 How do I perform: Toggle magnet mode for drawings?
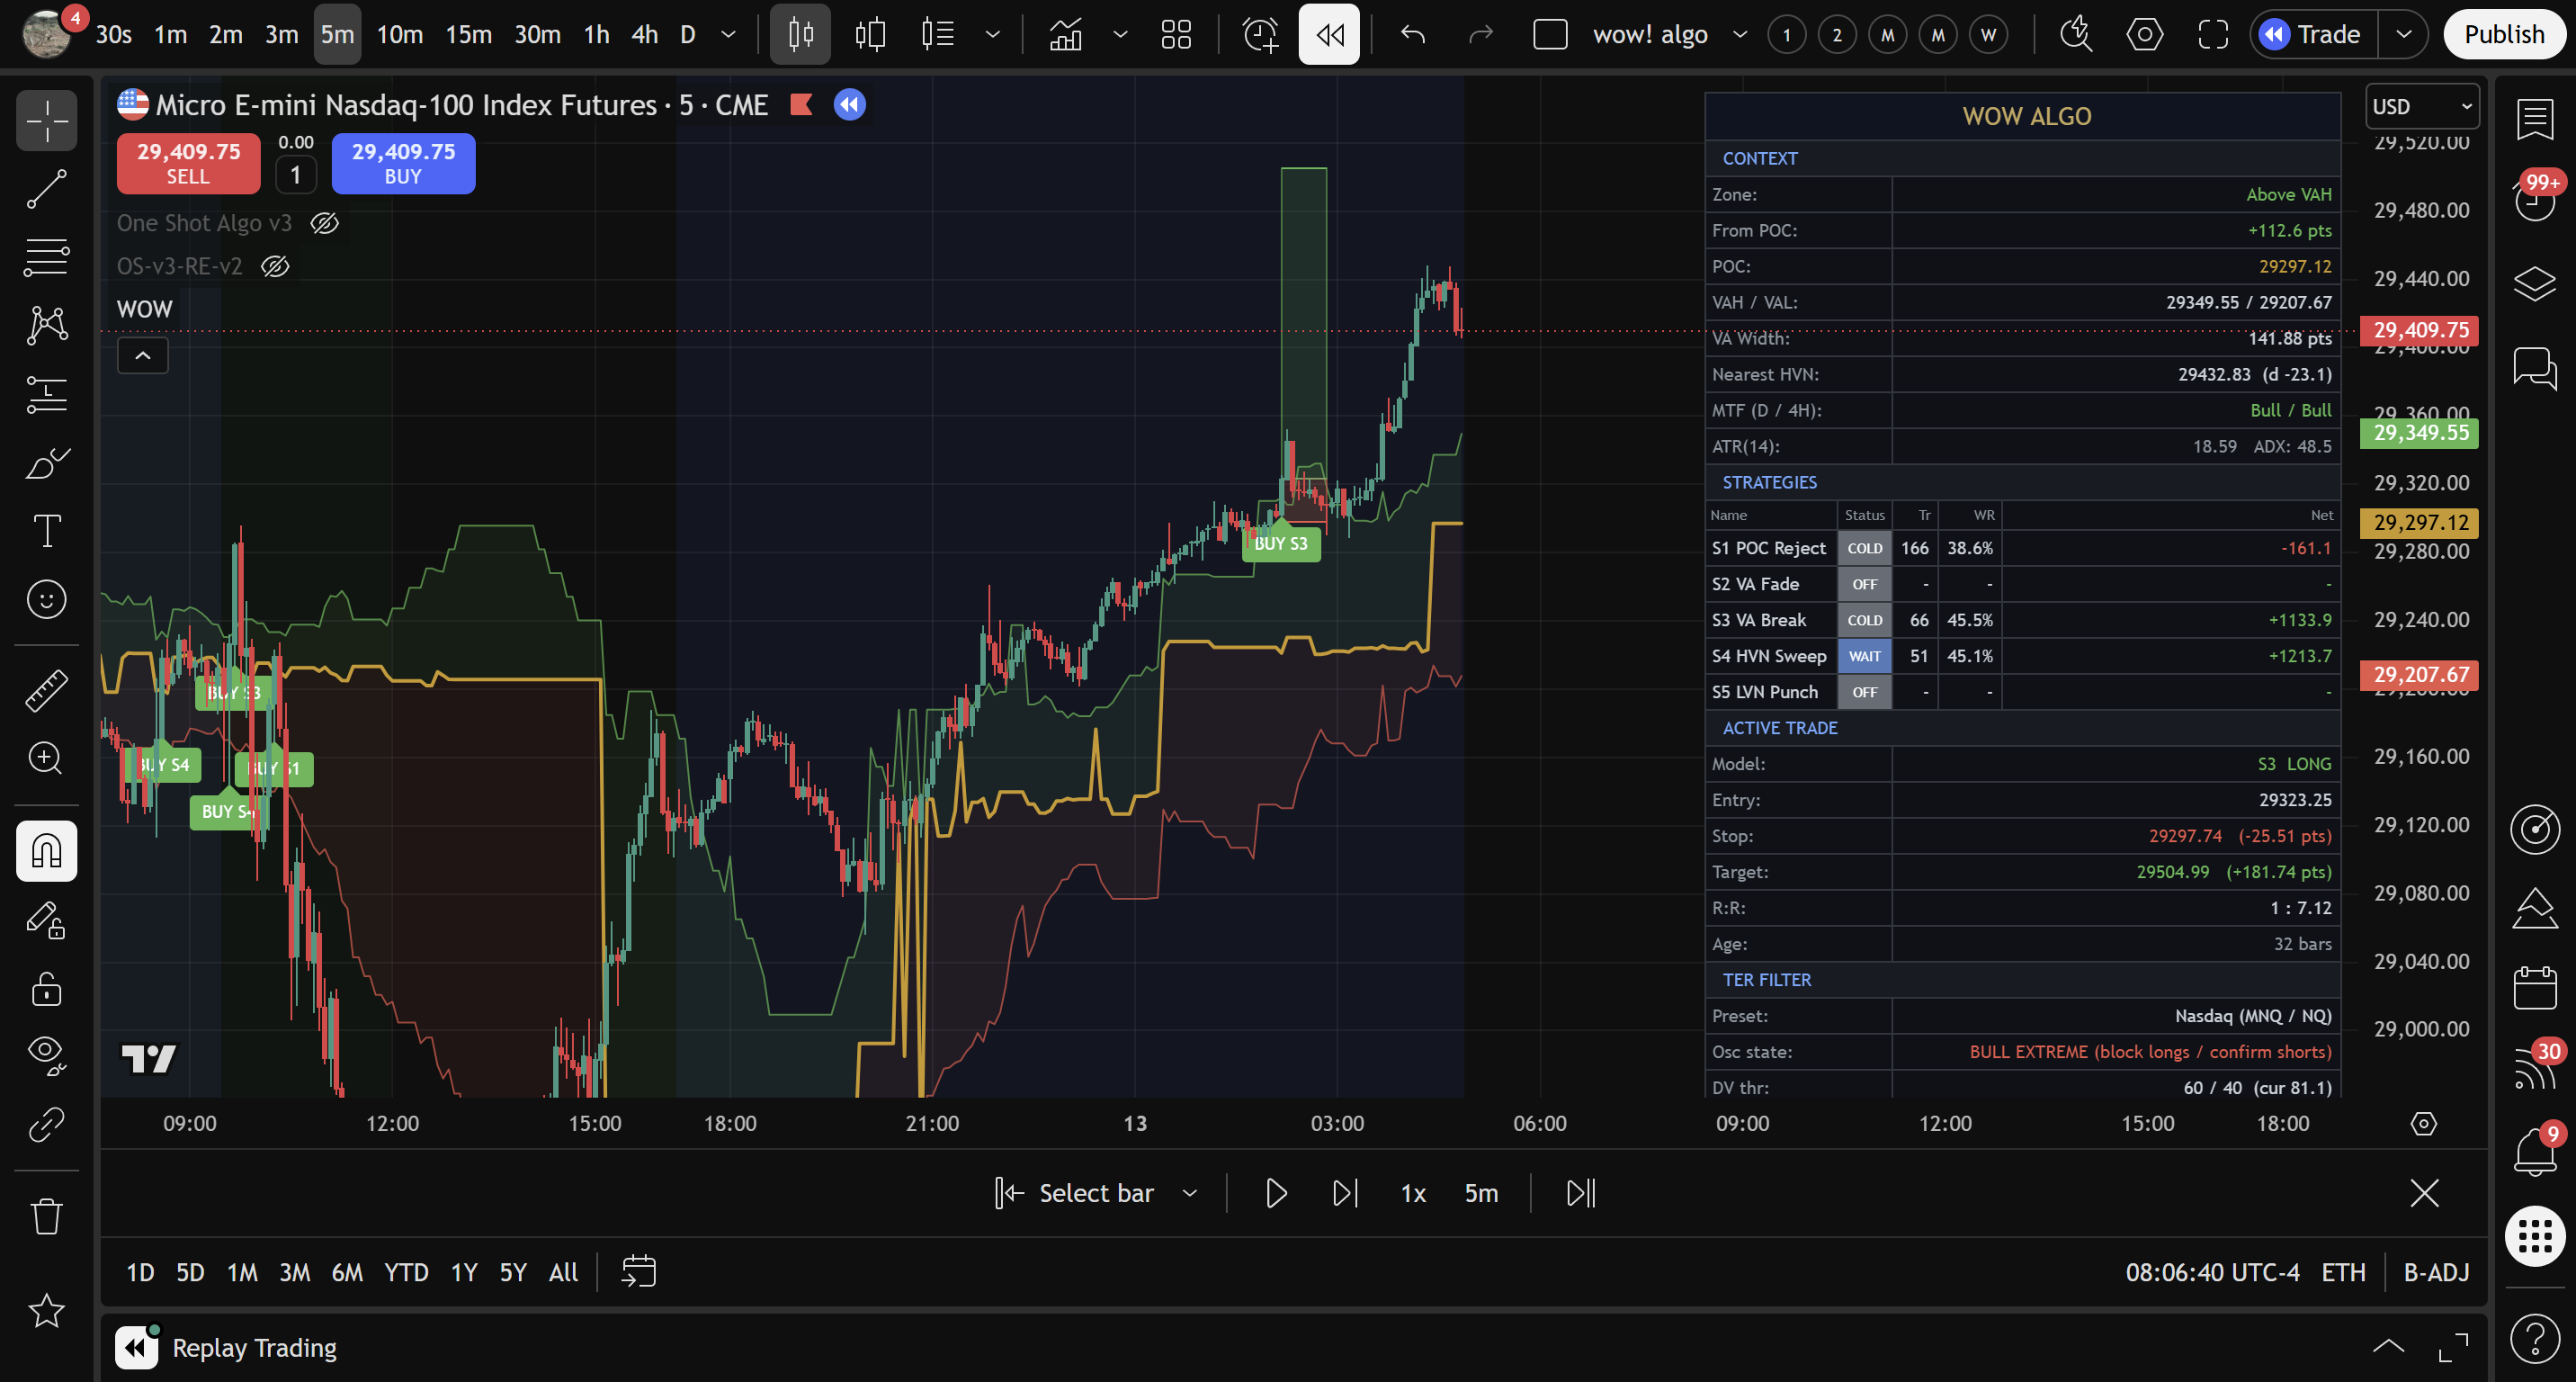tap(46, 851)
